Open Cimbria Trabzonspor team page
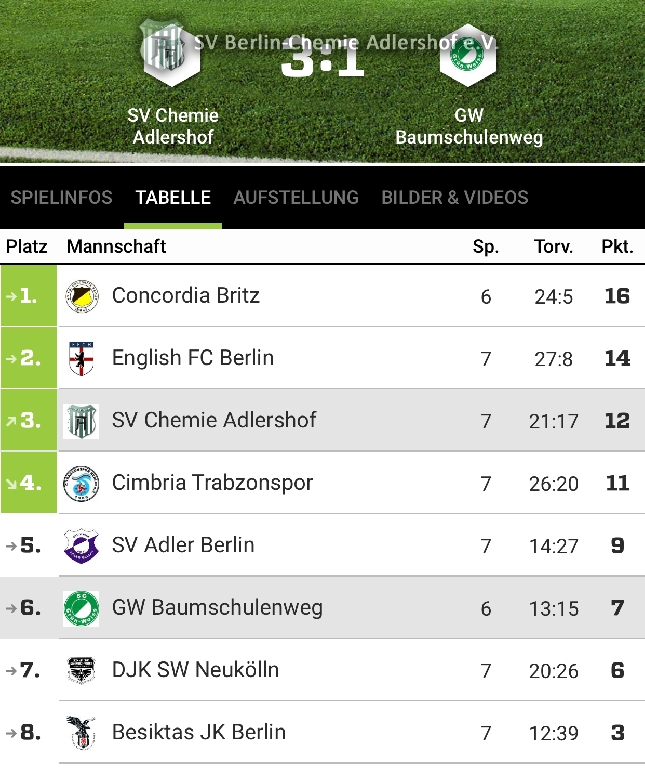Viewport: 645px width, 768px height. pos(212,483)
